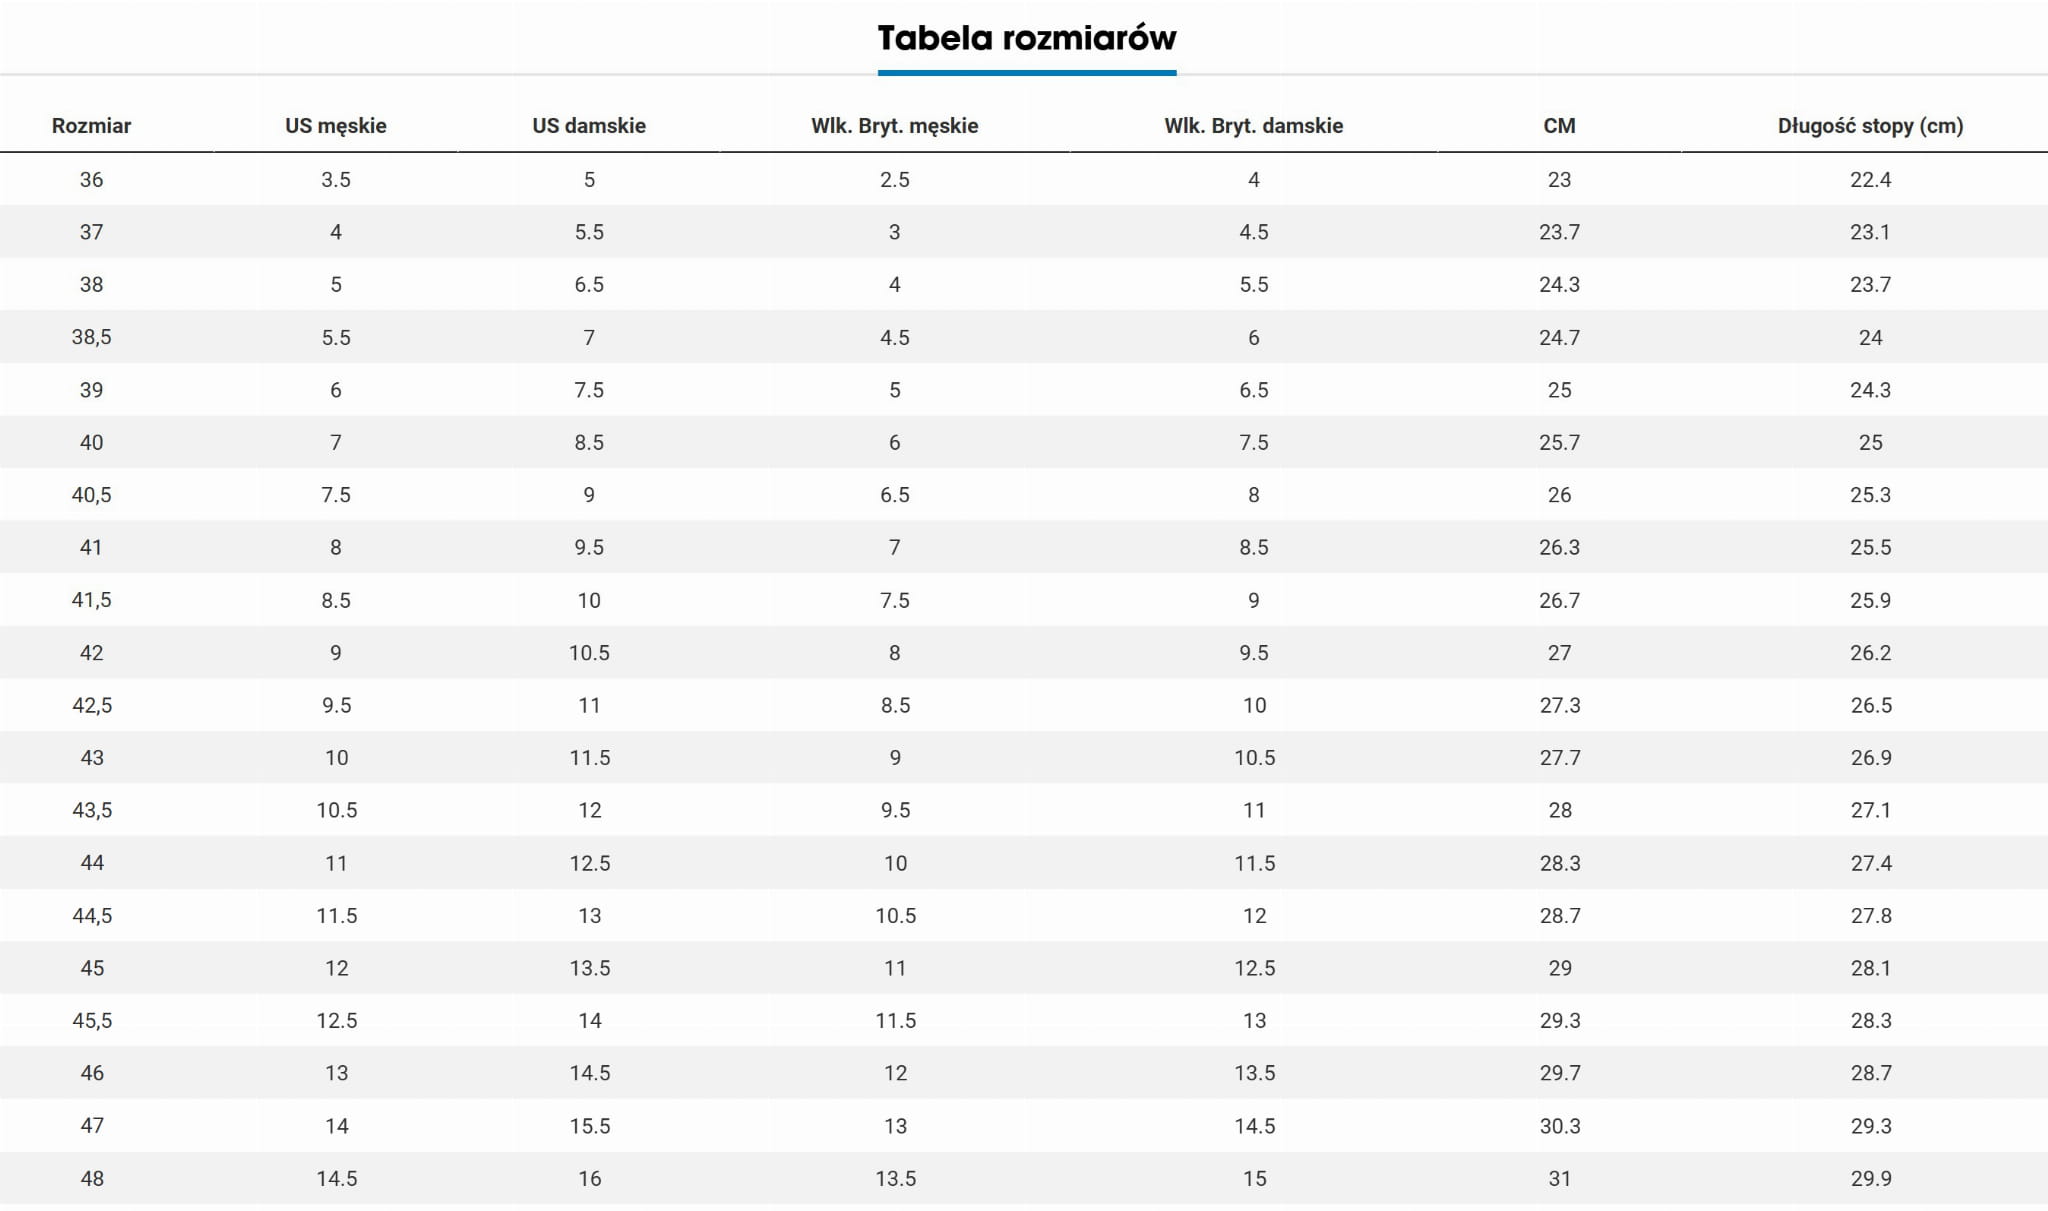Click the Wlk. Bryt. damskie header
The image size is (2048, 1211).
click(1253, 126)
